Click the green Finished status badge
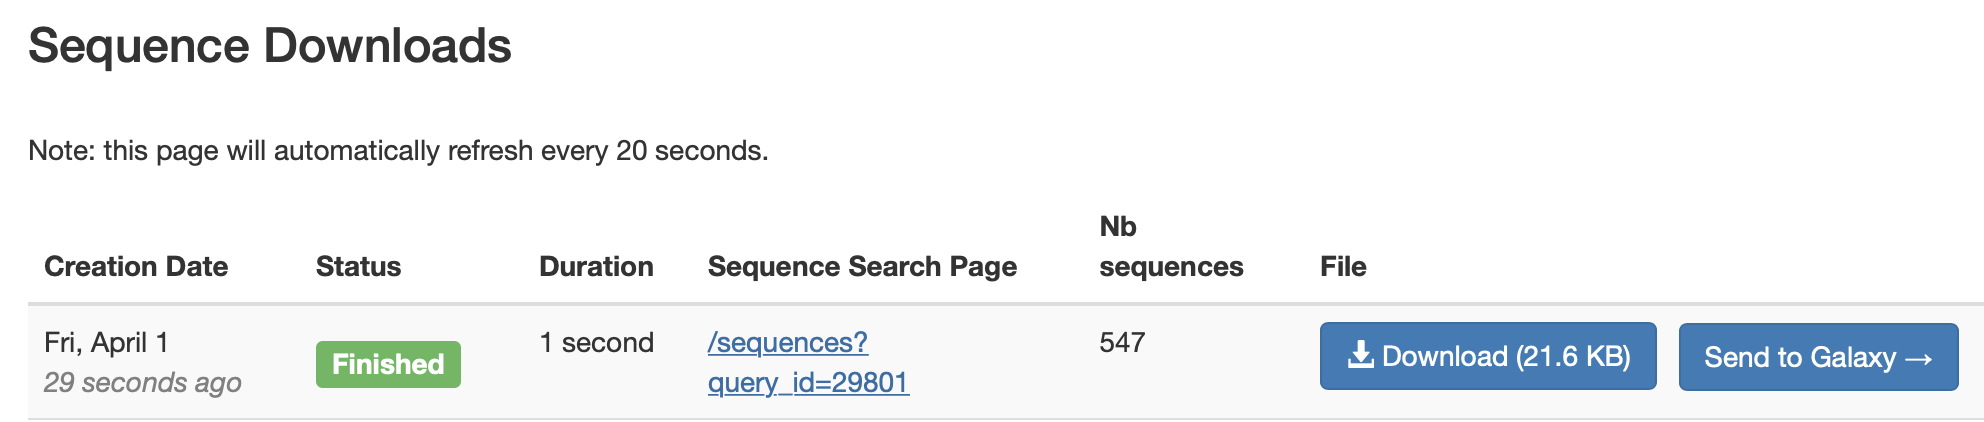The width and height of the screenshot is (1984, 422). tap(388, 364)
